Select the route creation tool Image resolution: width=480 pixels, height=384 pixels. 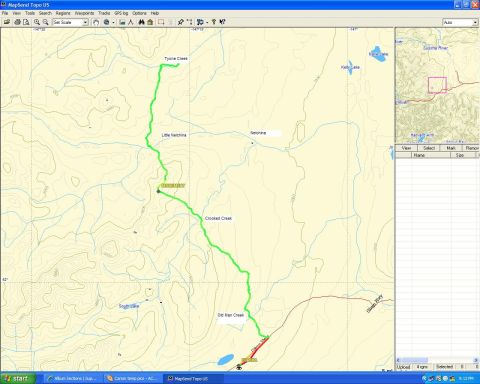189,22
